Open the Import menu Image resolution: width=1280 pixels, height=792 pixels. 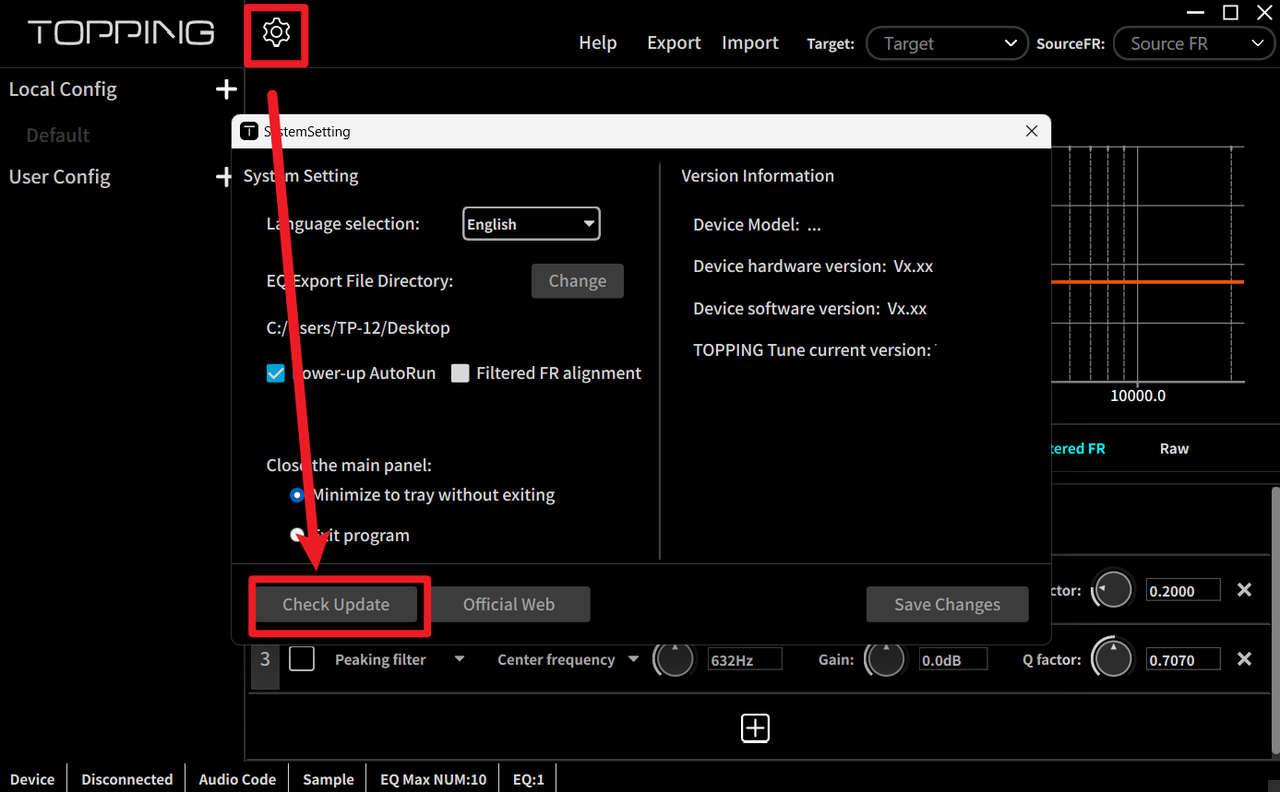pyautogui.click(x=750, y=43)
